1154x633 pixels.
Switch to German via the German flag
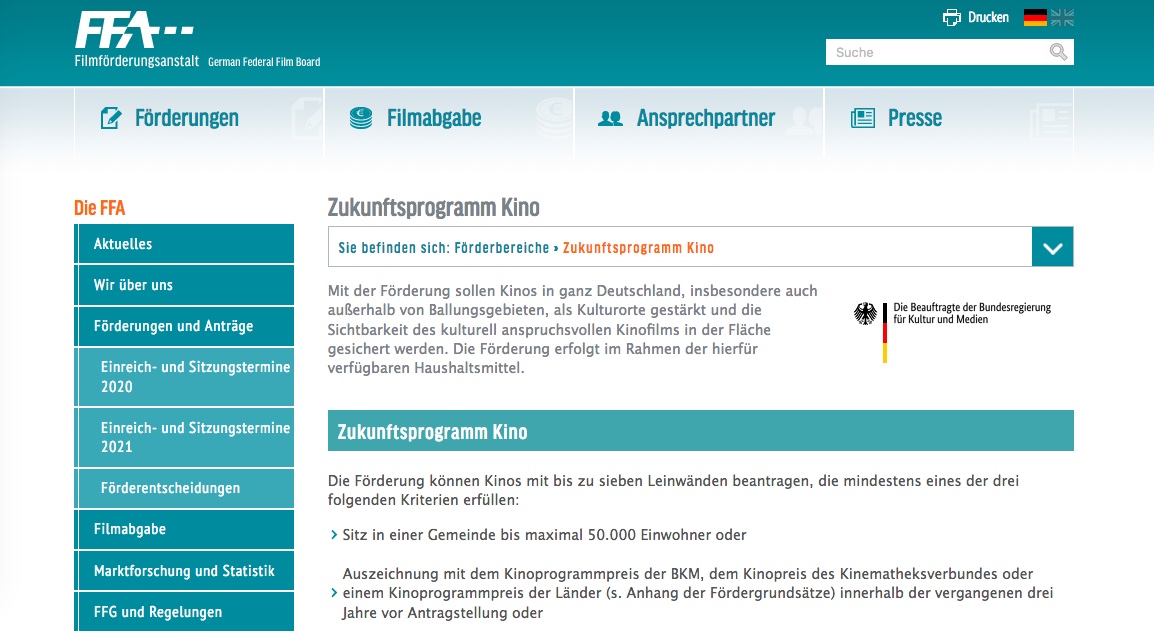[x=1035, y=17]
